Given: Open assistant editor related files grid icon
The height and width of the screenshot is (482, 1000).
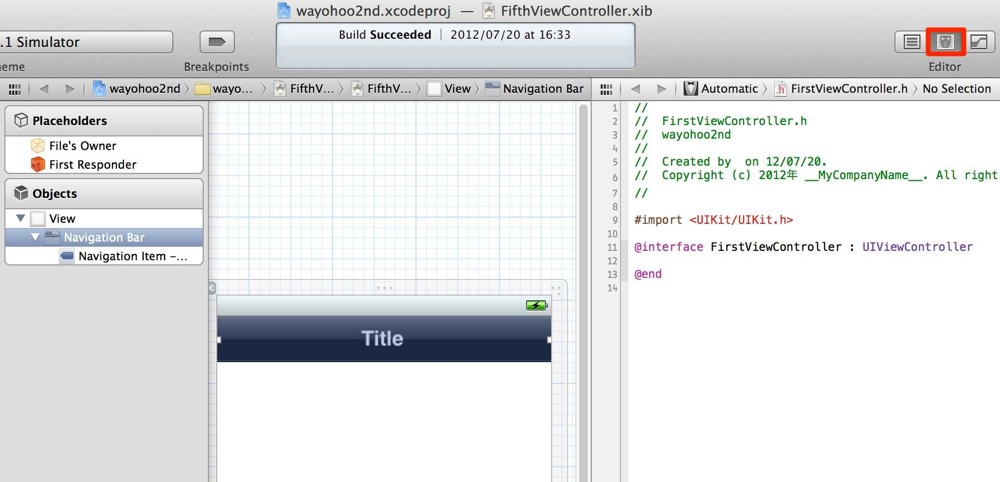Looking at the screenshot, I should [607, 89].
